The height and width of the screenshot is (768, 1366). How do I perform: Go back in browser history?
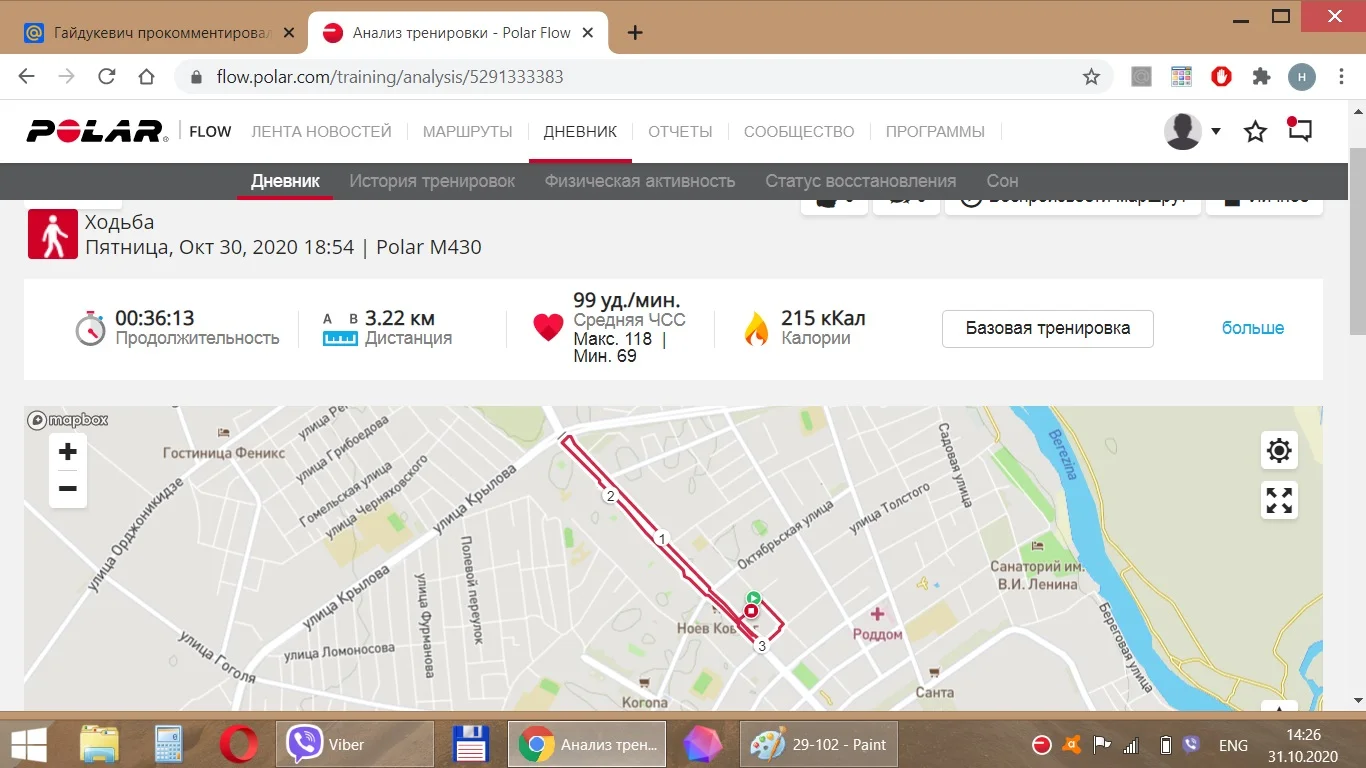tap(27, 77)
